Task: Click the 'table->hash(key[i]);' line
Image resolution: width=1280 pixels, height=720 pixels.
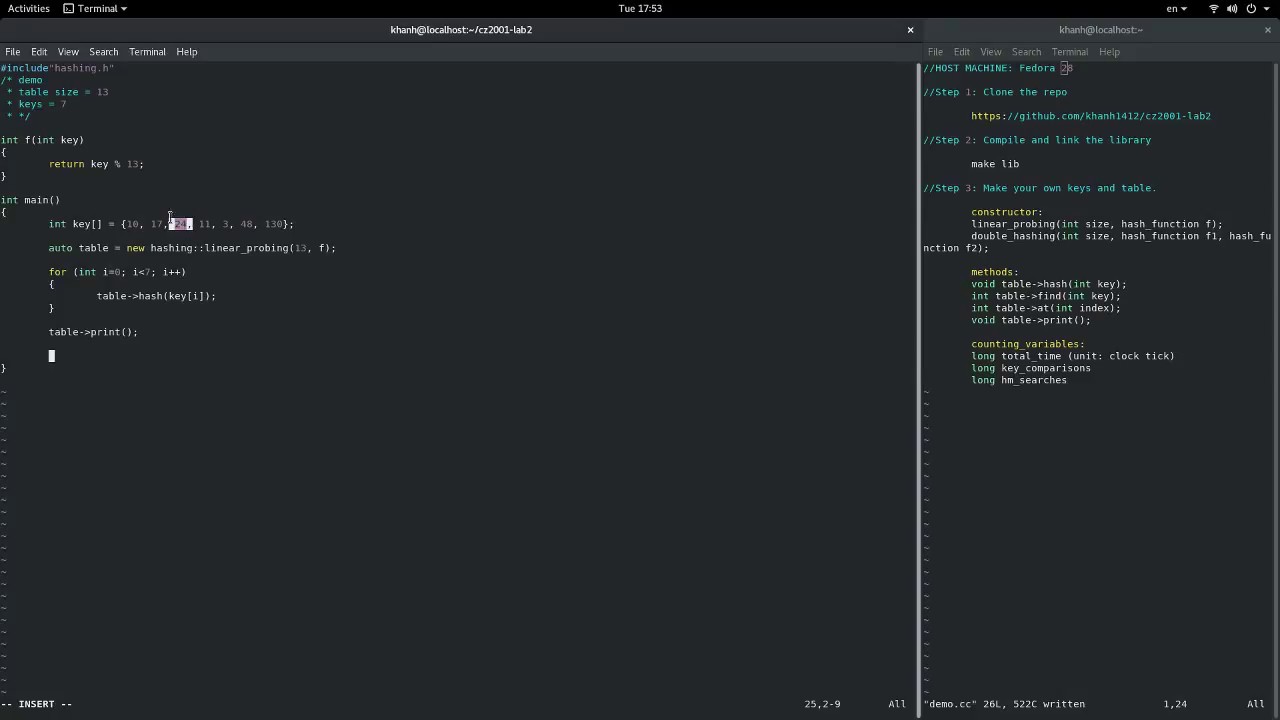Action: pyautogui.click(x=156, y=296)
